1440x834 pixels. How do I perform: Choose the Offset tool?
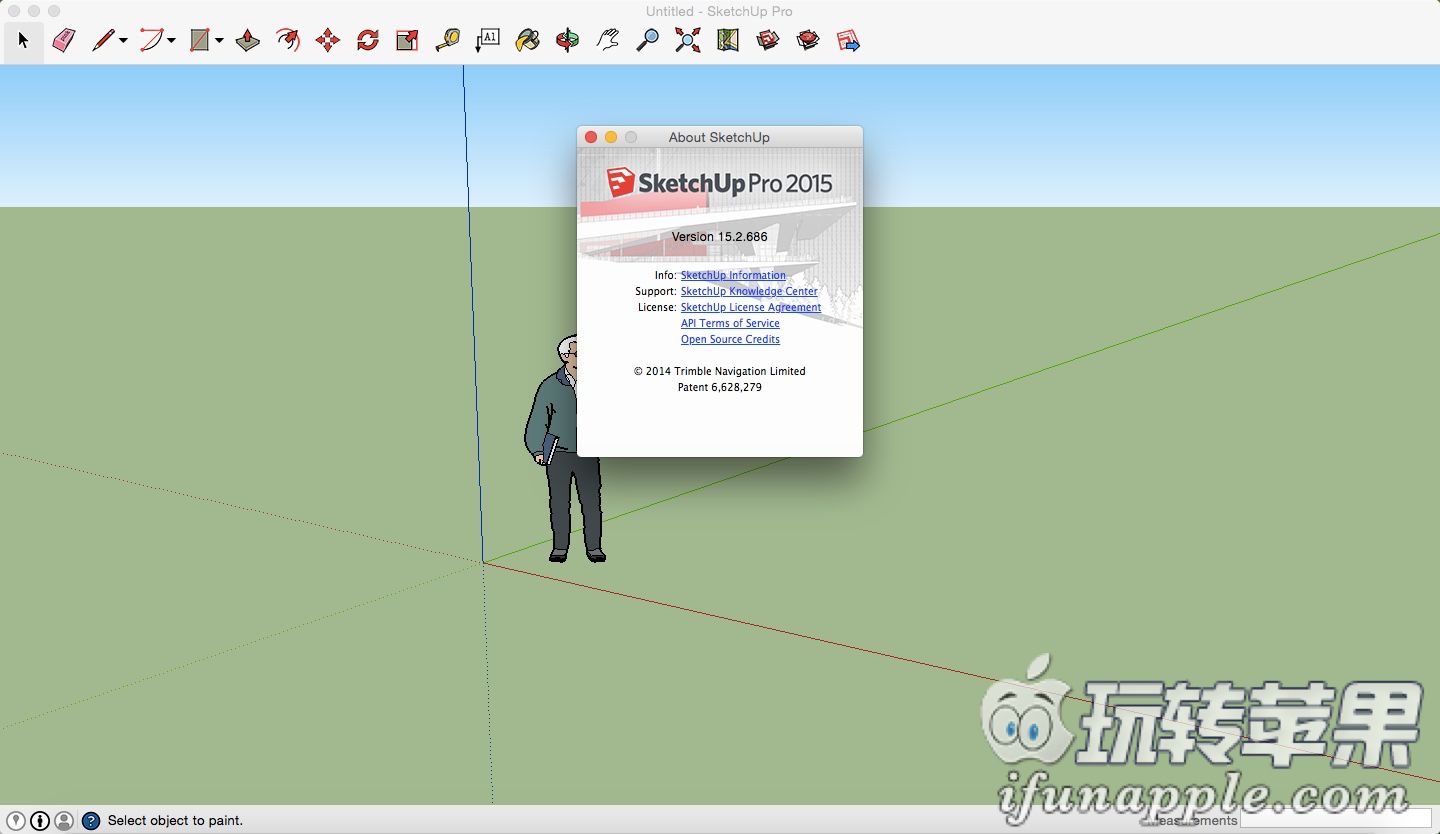(x=288, y=41)
